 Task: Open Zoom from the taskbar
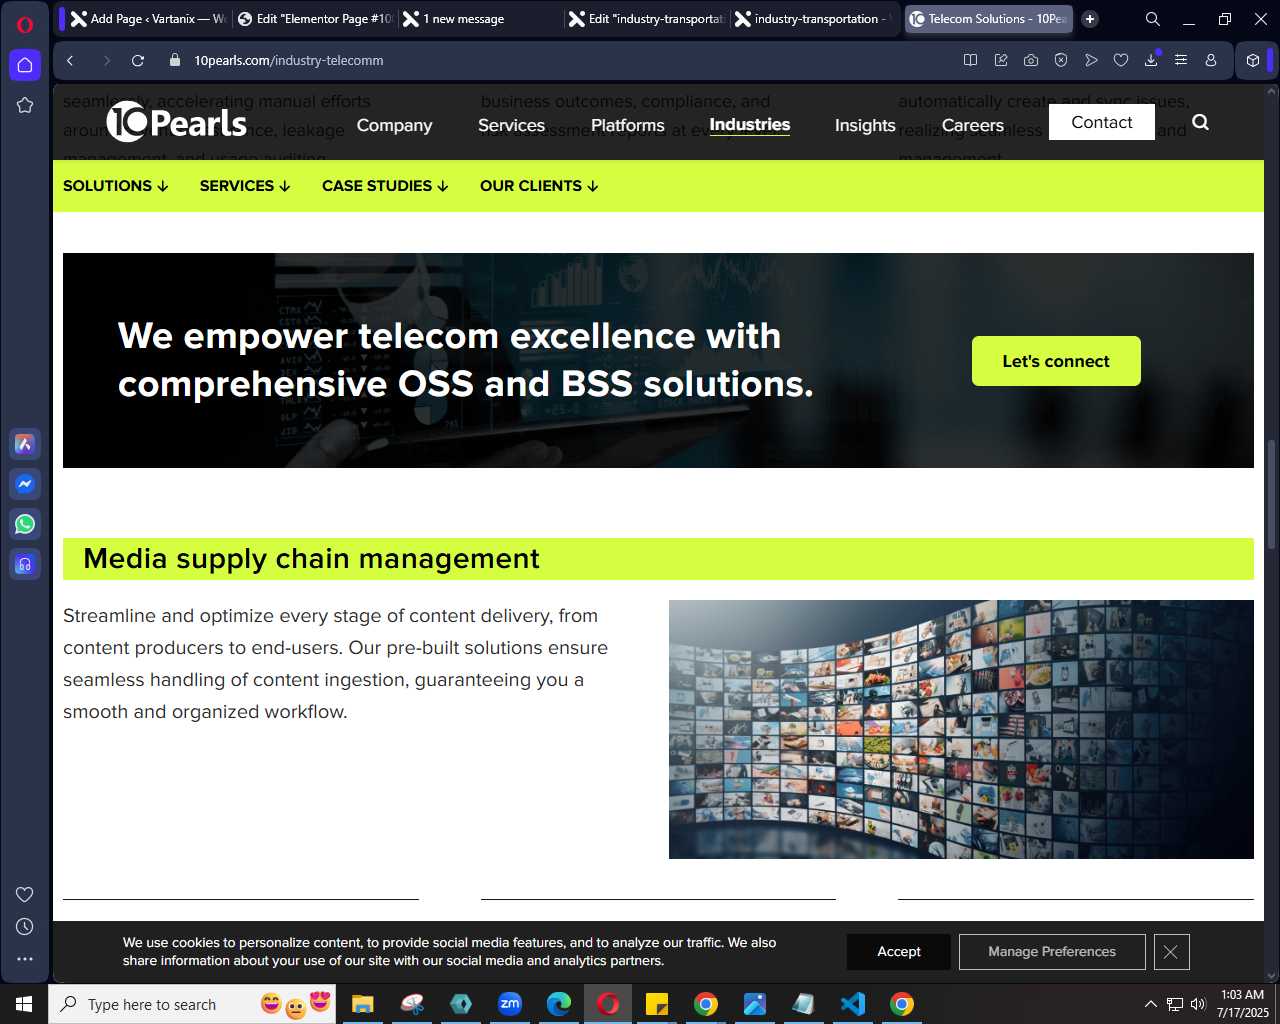click(510, 1004)
